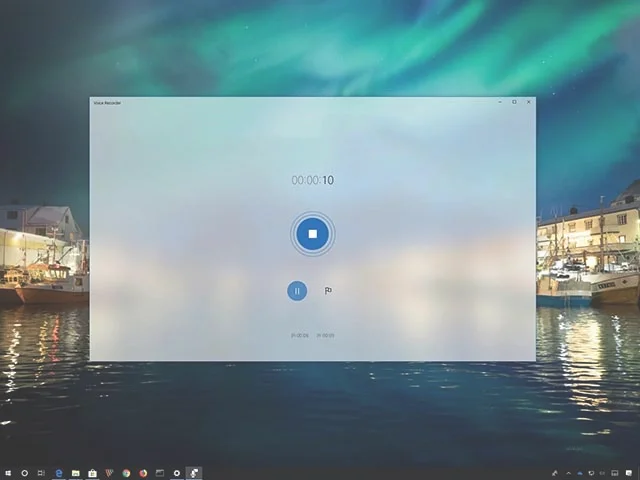Screen dimensions: 640x480
Task: Minimize the Voice Recorder window
Action: 500,102
